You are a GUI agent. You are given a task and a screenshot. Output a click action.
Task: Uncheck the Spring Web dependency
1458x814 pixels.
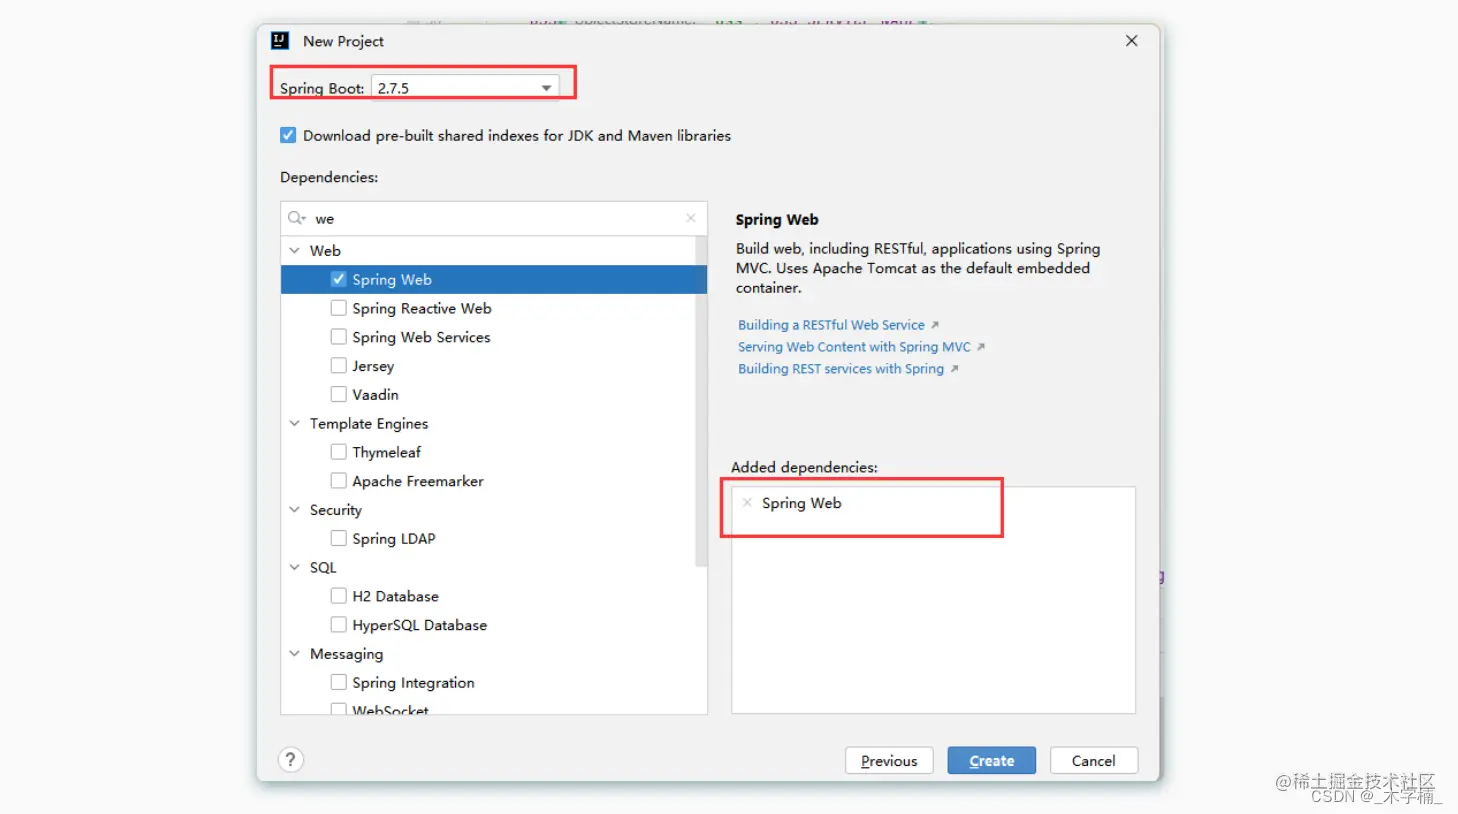(x=339, y=279)
